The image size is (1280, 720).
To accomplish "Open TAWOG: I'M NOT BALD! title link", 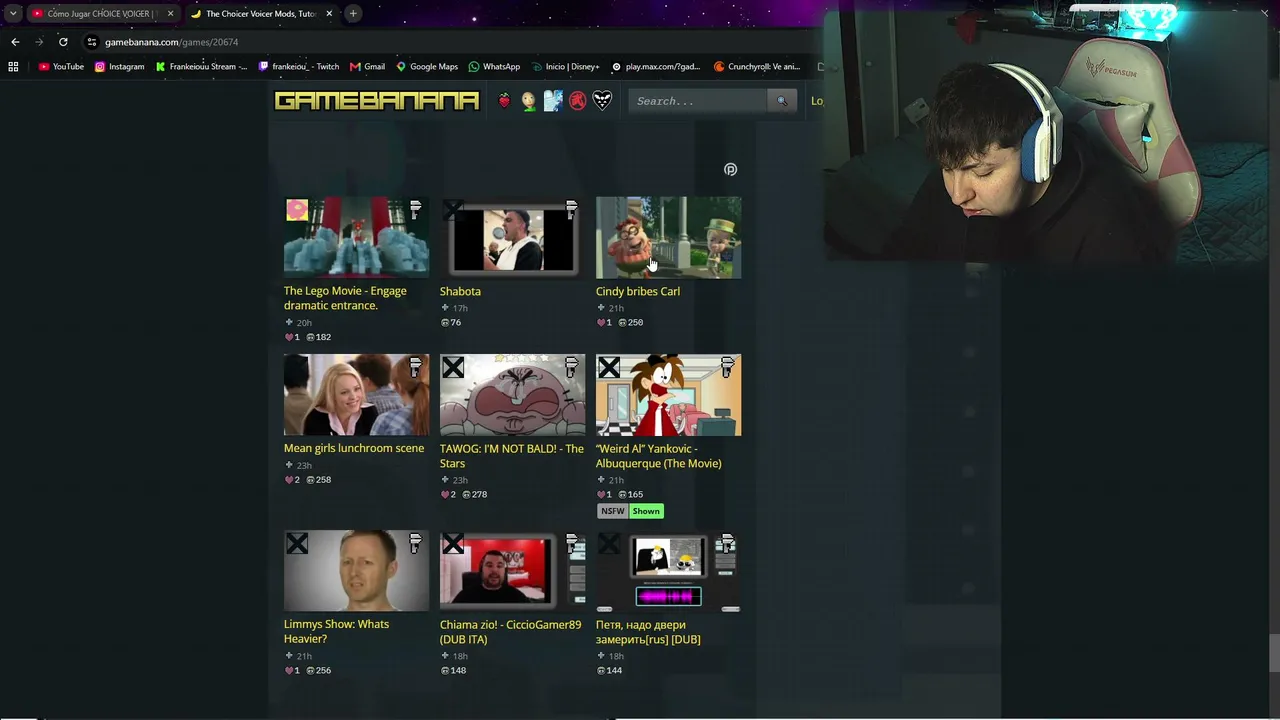I will coord(512,456).
